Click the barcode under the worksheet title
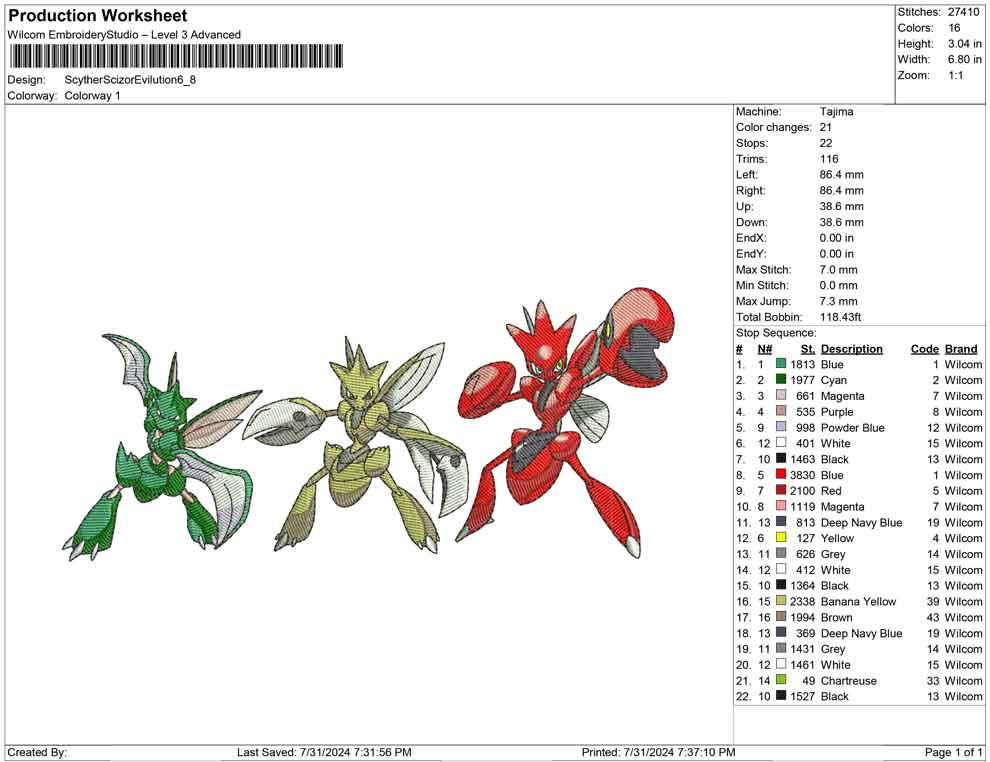Image resolution: width=990 pixels, height=762 pixels. tap(176, 56)
